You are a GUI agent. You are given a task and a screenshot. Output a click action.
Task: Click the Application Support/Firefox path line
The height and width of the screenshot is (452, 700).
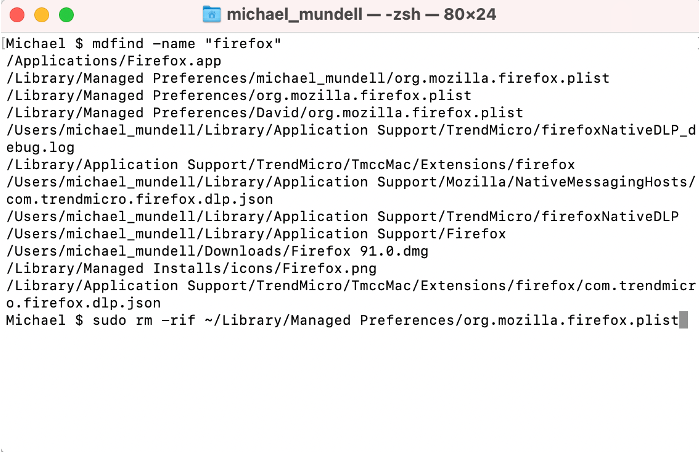[256, 234]
